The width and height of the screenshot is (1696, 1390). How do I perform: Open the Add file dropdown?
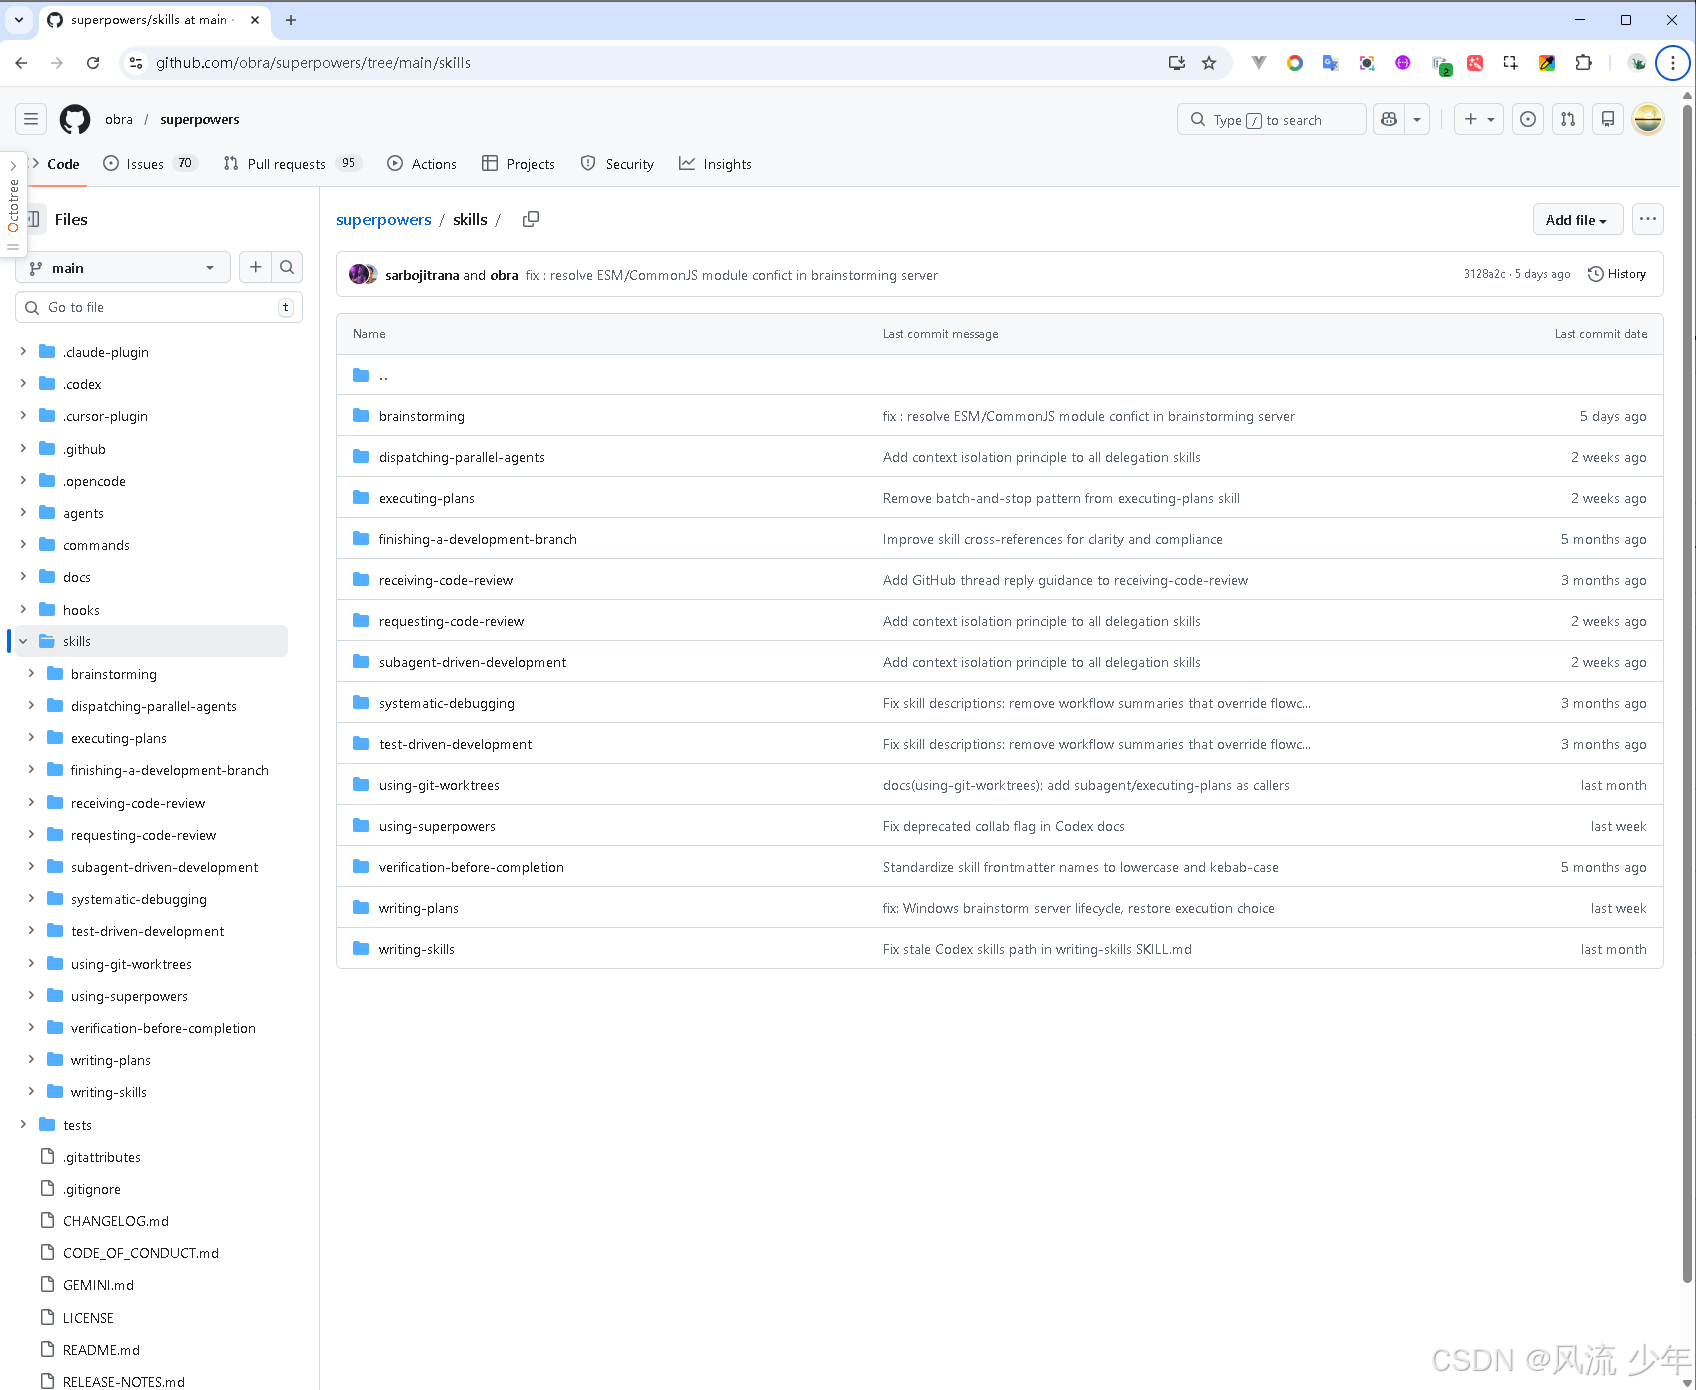click(x=1577, y=219)
